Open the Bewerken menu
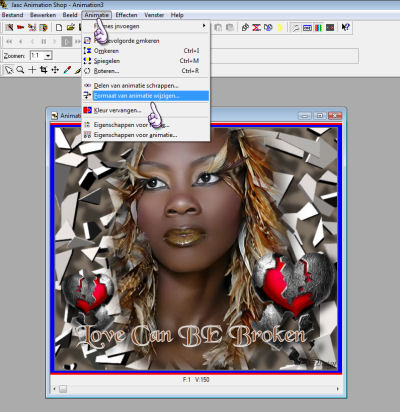This screenshot has width=400, height=412. point(43,15)
